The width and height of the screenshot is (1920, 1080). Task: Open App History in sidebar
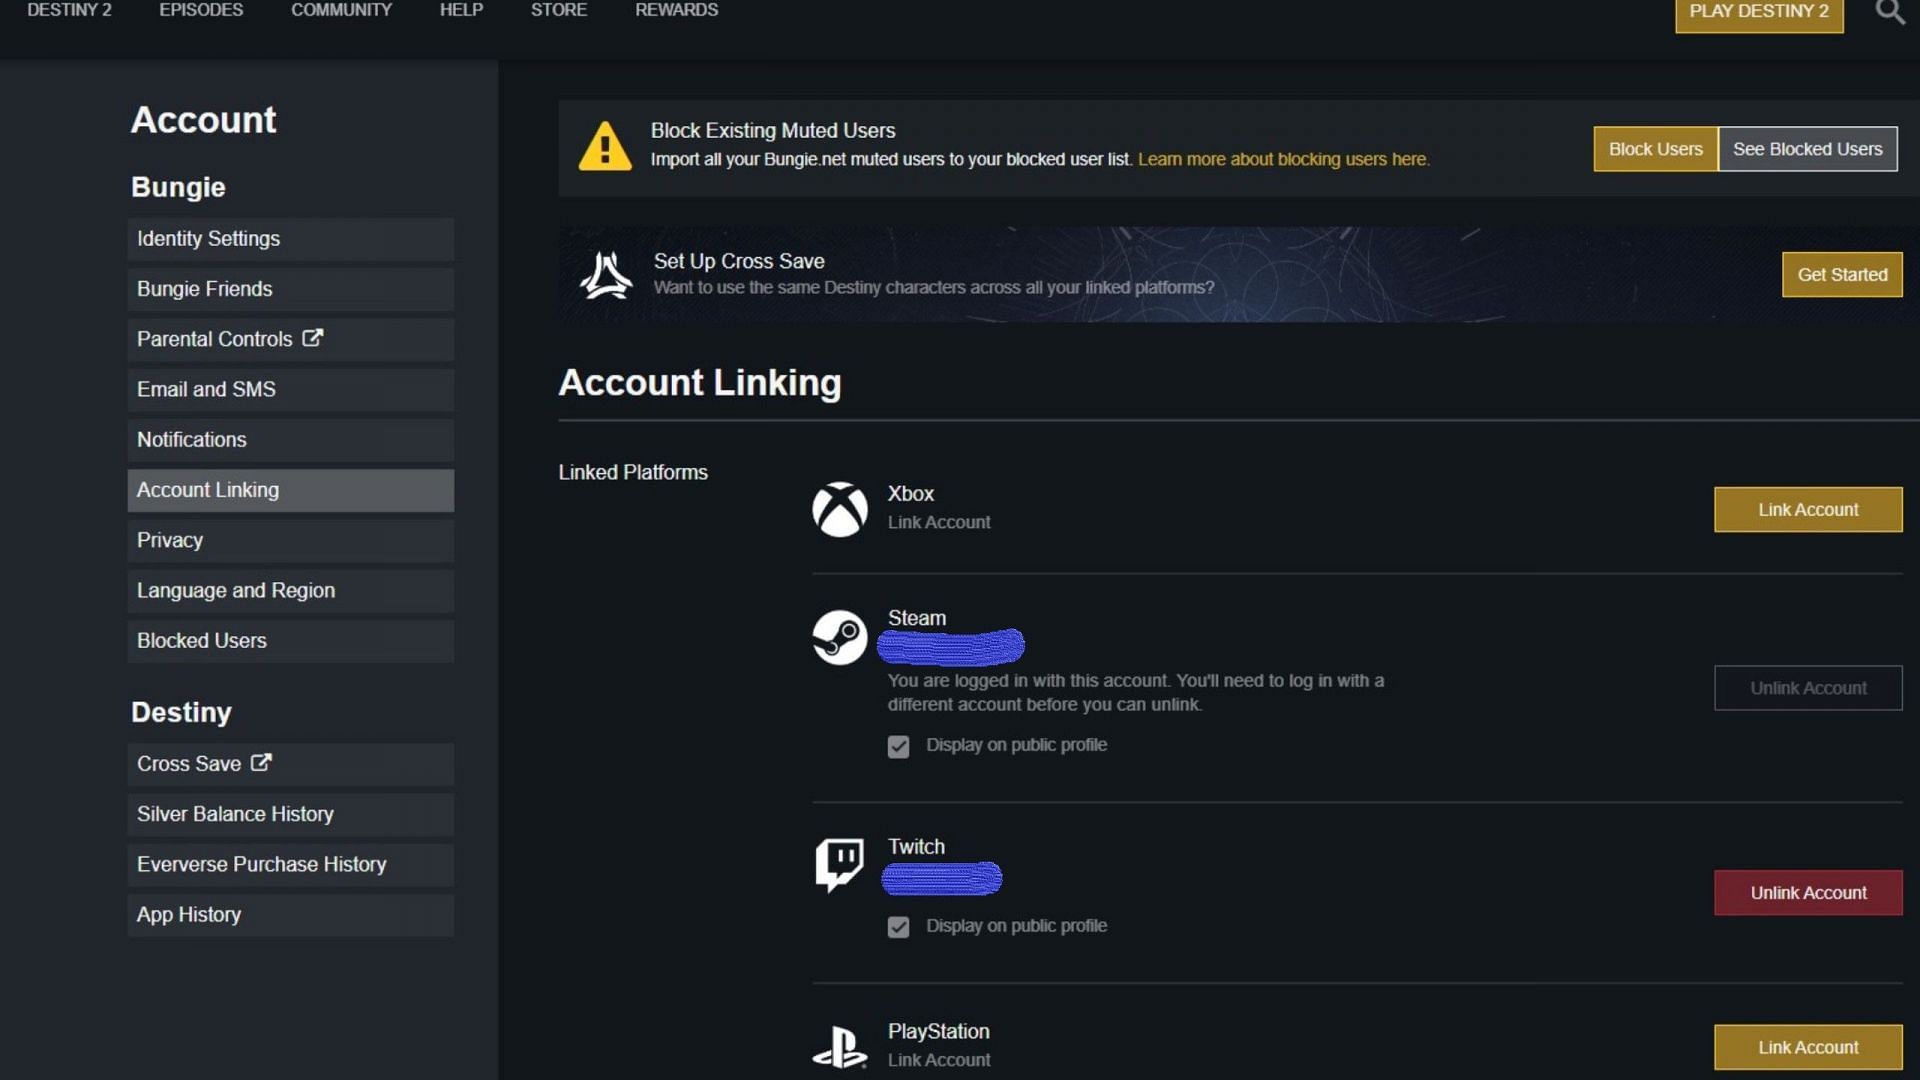(x=291, y=915)
